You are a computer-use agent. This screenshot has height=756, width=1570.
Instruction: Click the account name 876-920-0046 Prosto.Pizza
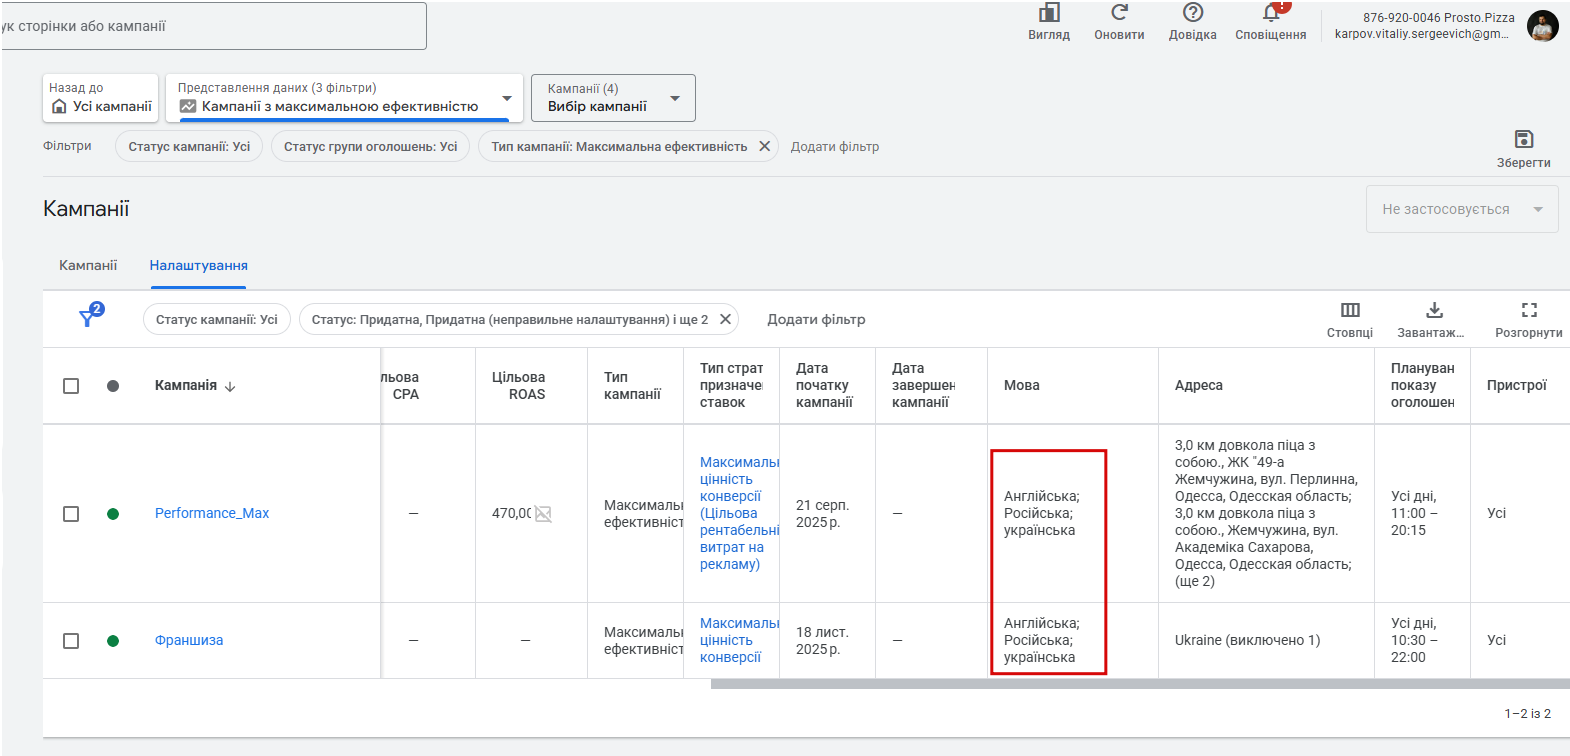click(x=1438, y=17)
